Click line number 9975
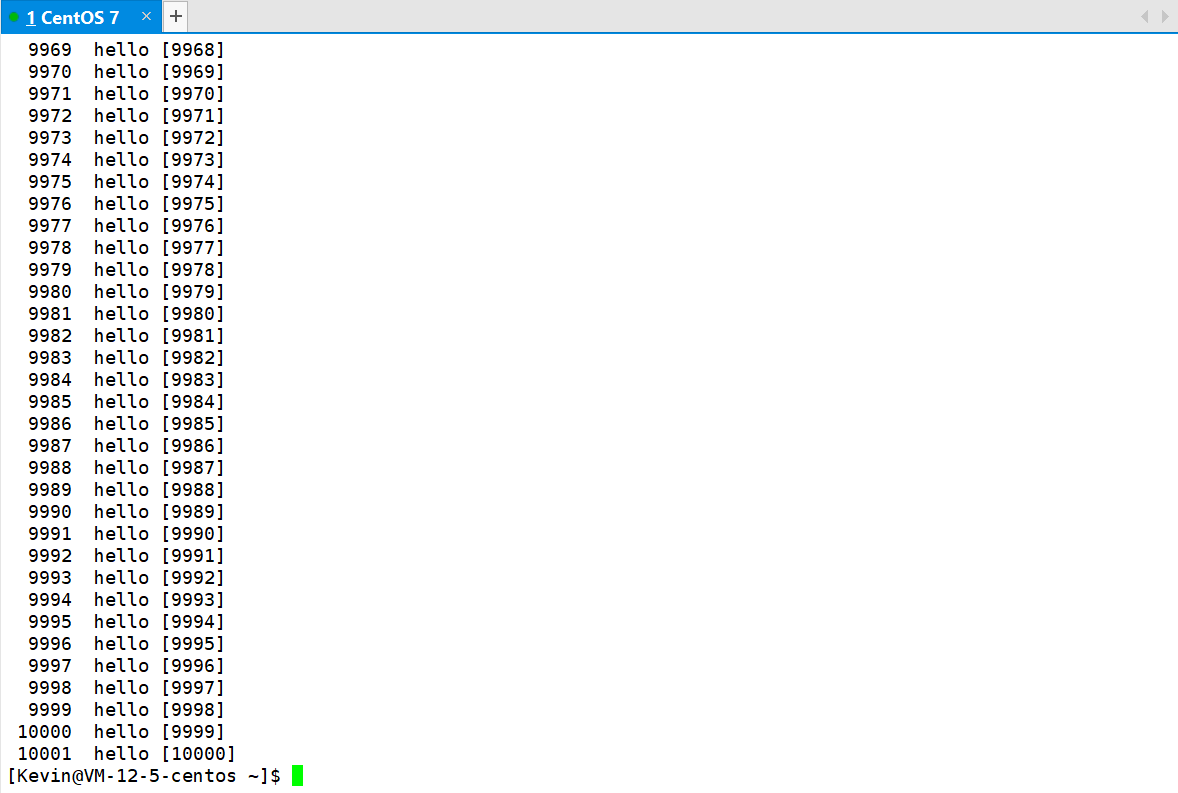Image resolution: width=1178 pixels, height=793 pixels. [50, 182]
